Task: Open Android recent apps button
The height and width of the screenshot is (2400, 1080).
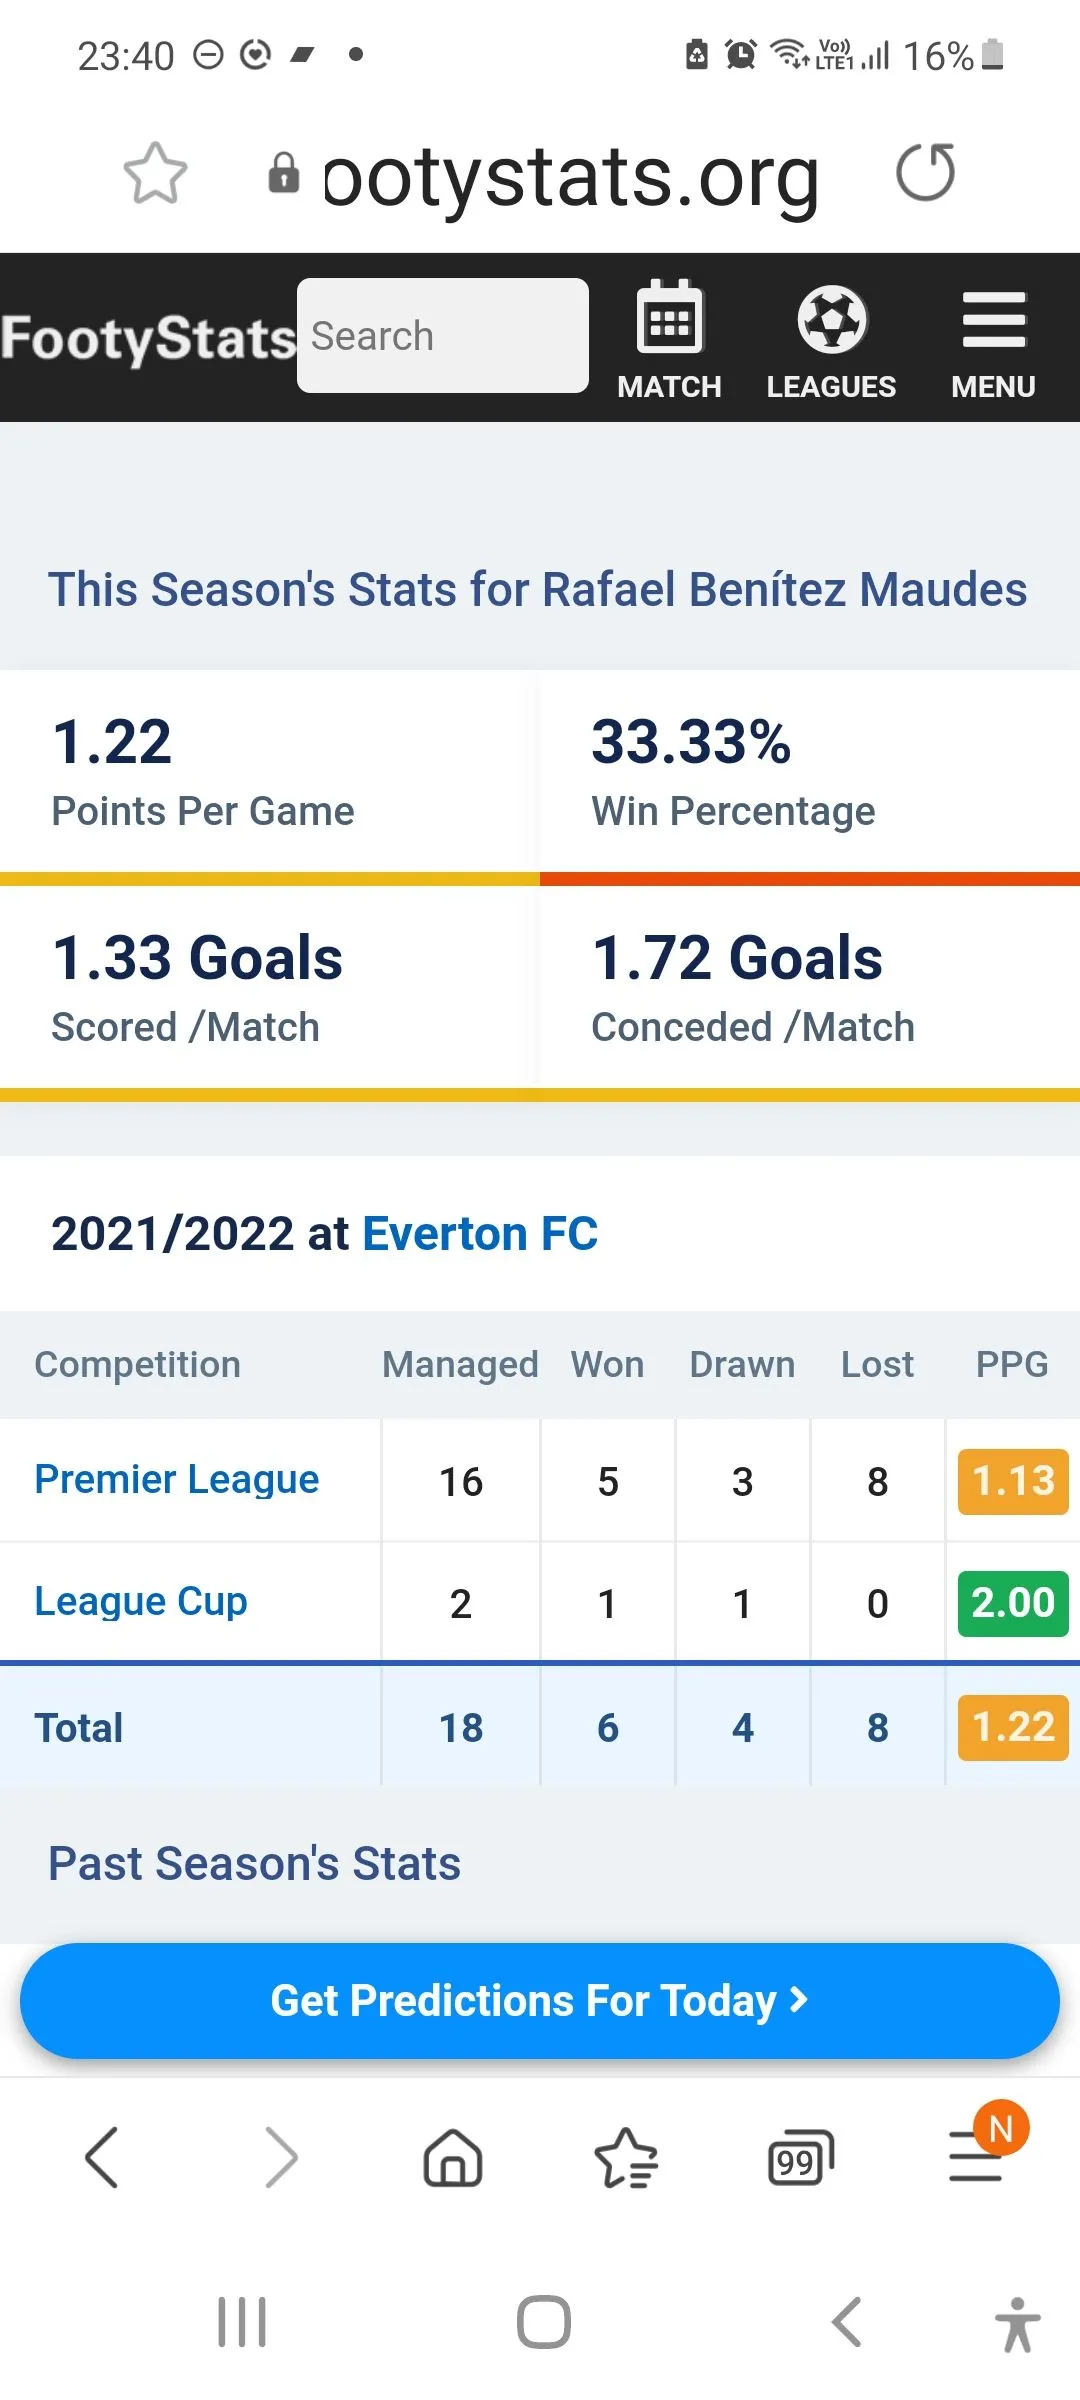Action: [x=242, y=2322]
